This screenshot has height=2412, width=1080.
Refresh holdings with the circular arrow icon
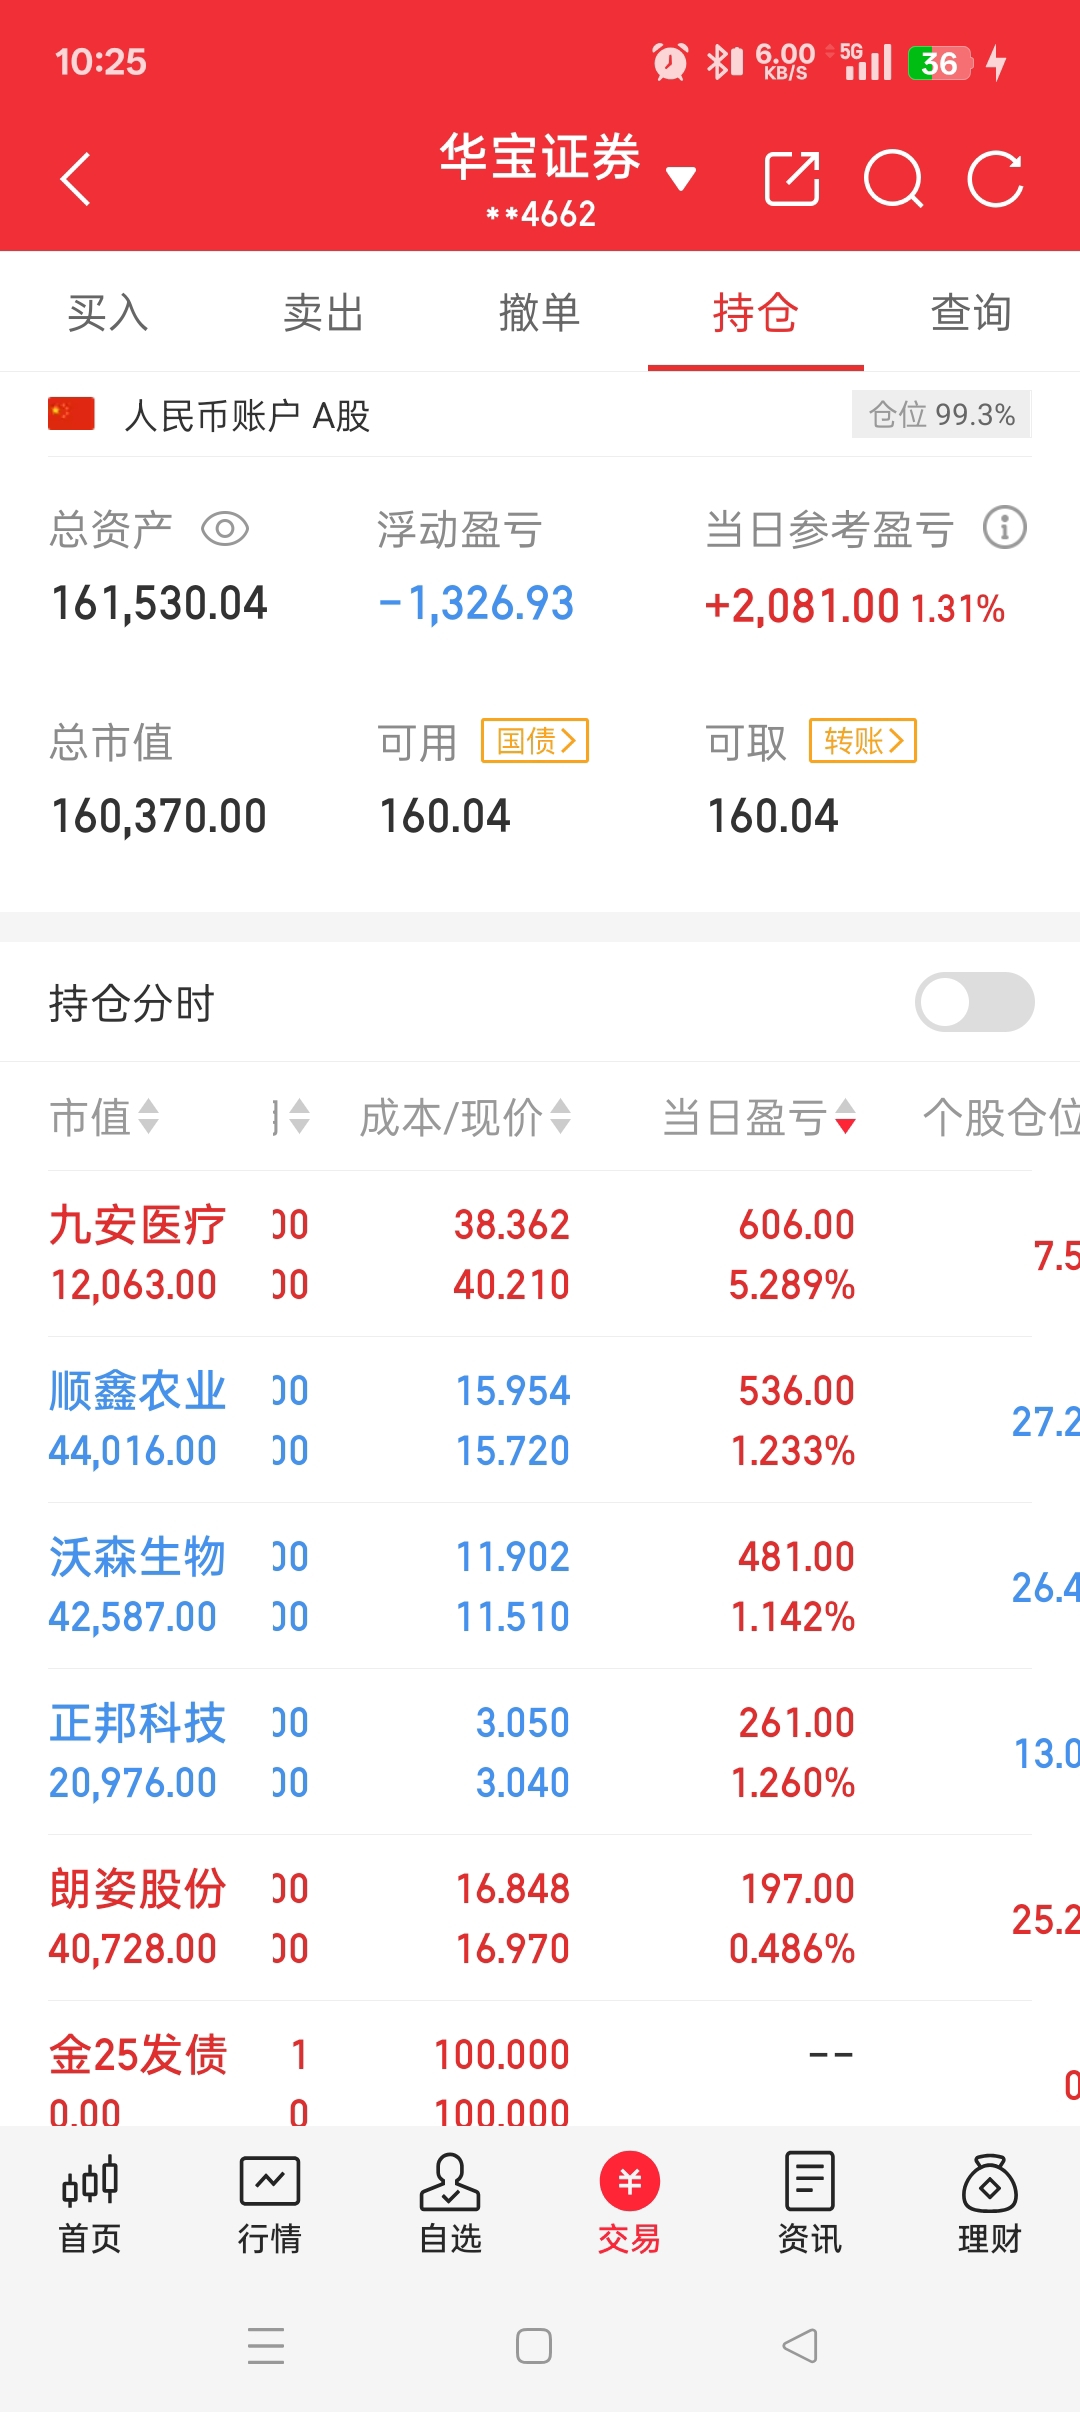point(996,179)
